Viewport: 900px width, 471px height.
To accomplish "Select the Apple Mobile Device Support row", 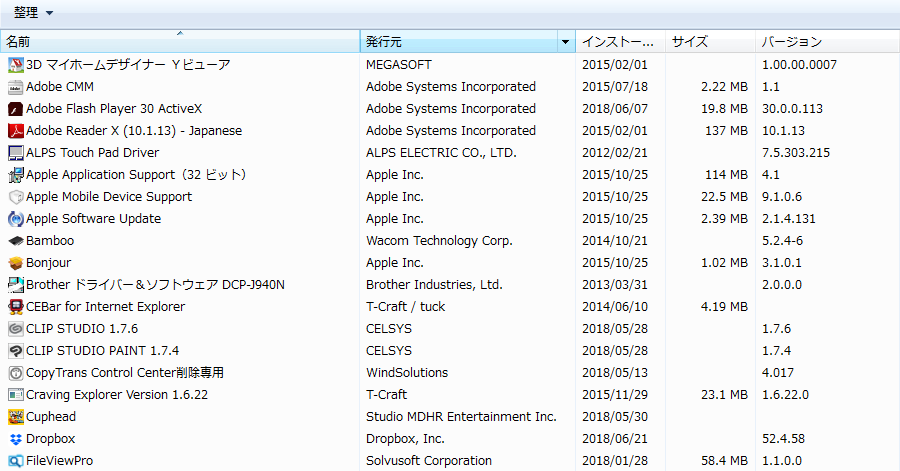I will point(109,197).
